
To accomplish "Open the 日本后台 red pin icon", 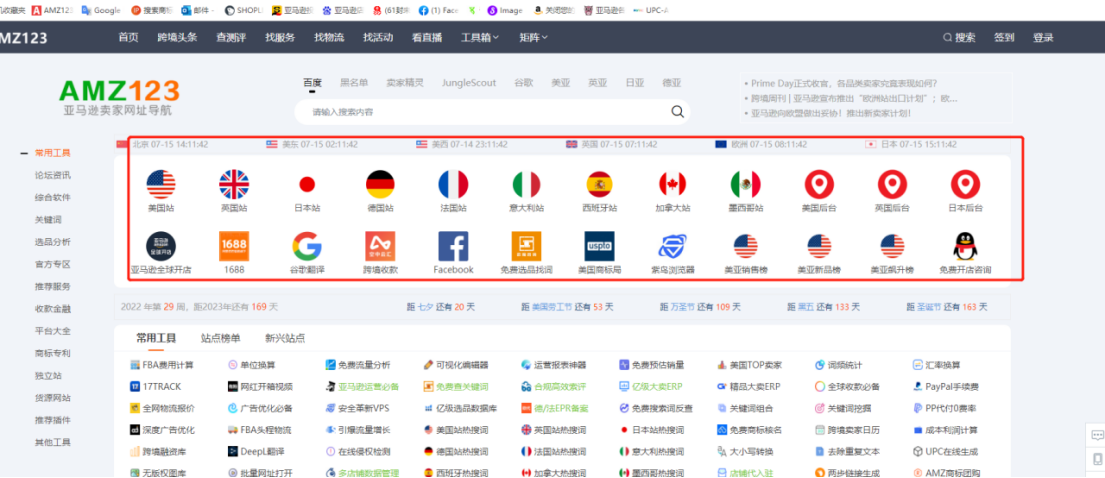I will [x=965, y=185].
